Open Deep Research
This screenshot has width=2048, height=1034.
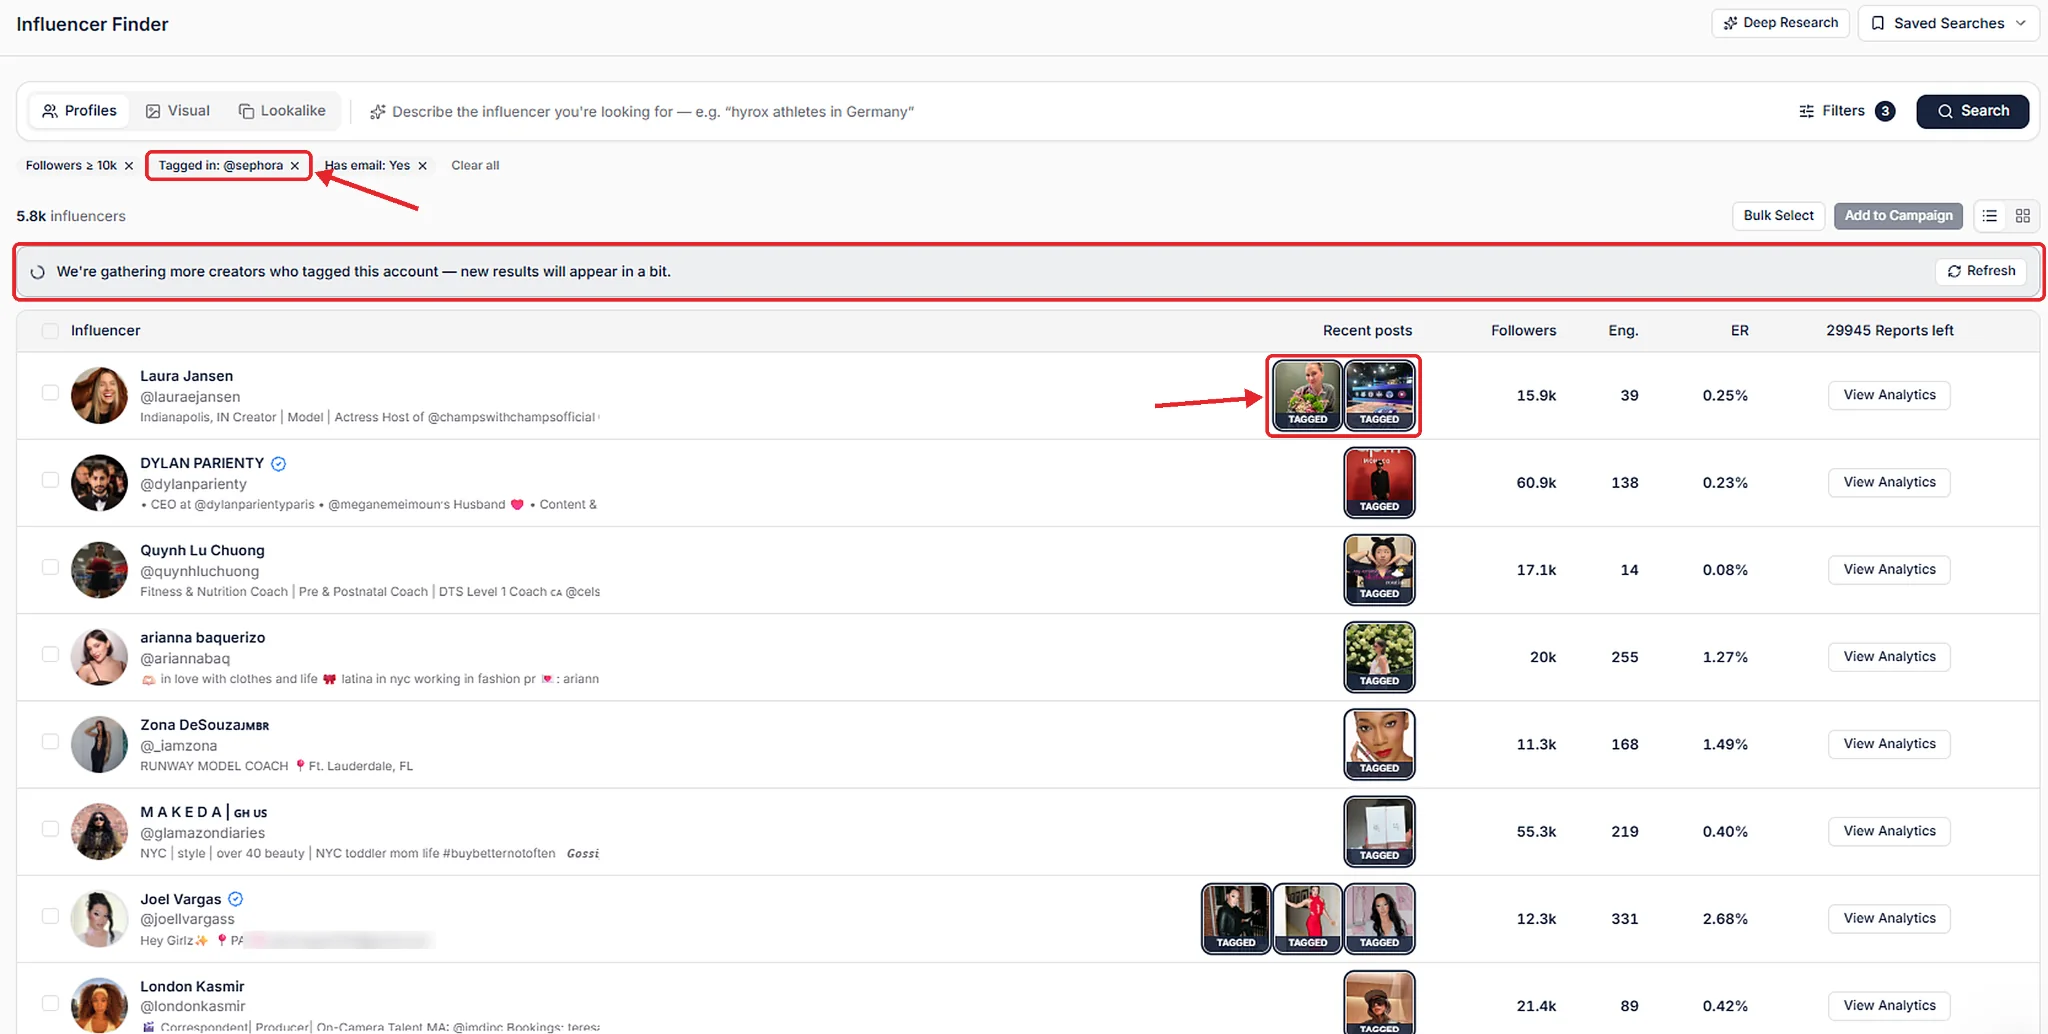coord(1781,23)
